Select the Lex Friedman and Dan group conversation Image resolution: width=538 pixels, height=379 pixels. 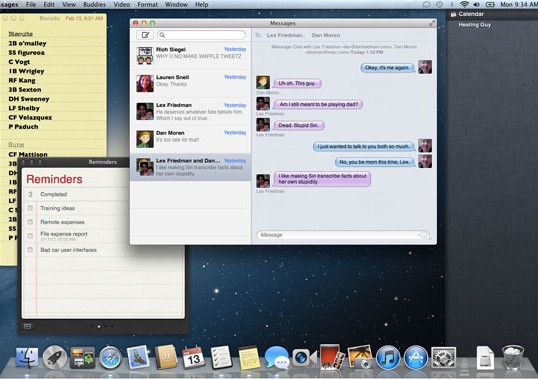[x=191, y=167]
